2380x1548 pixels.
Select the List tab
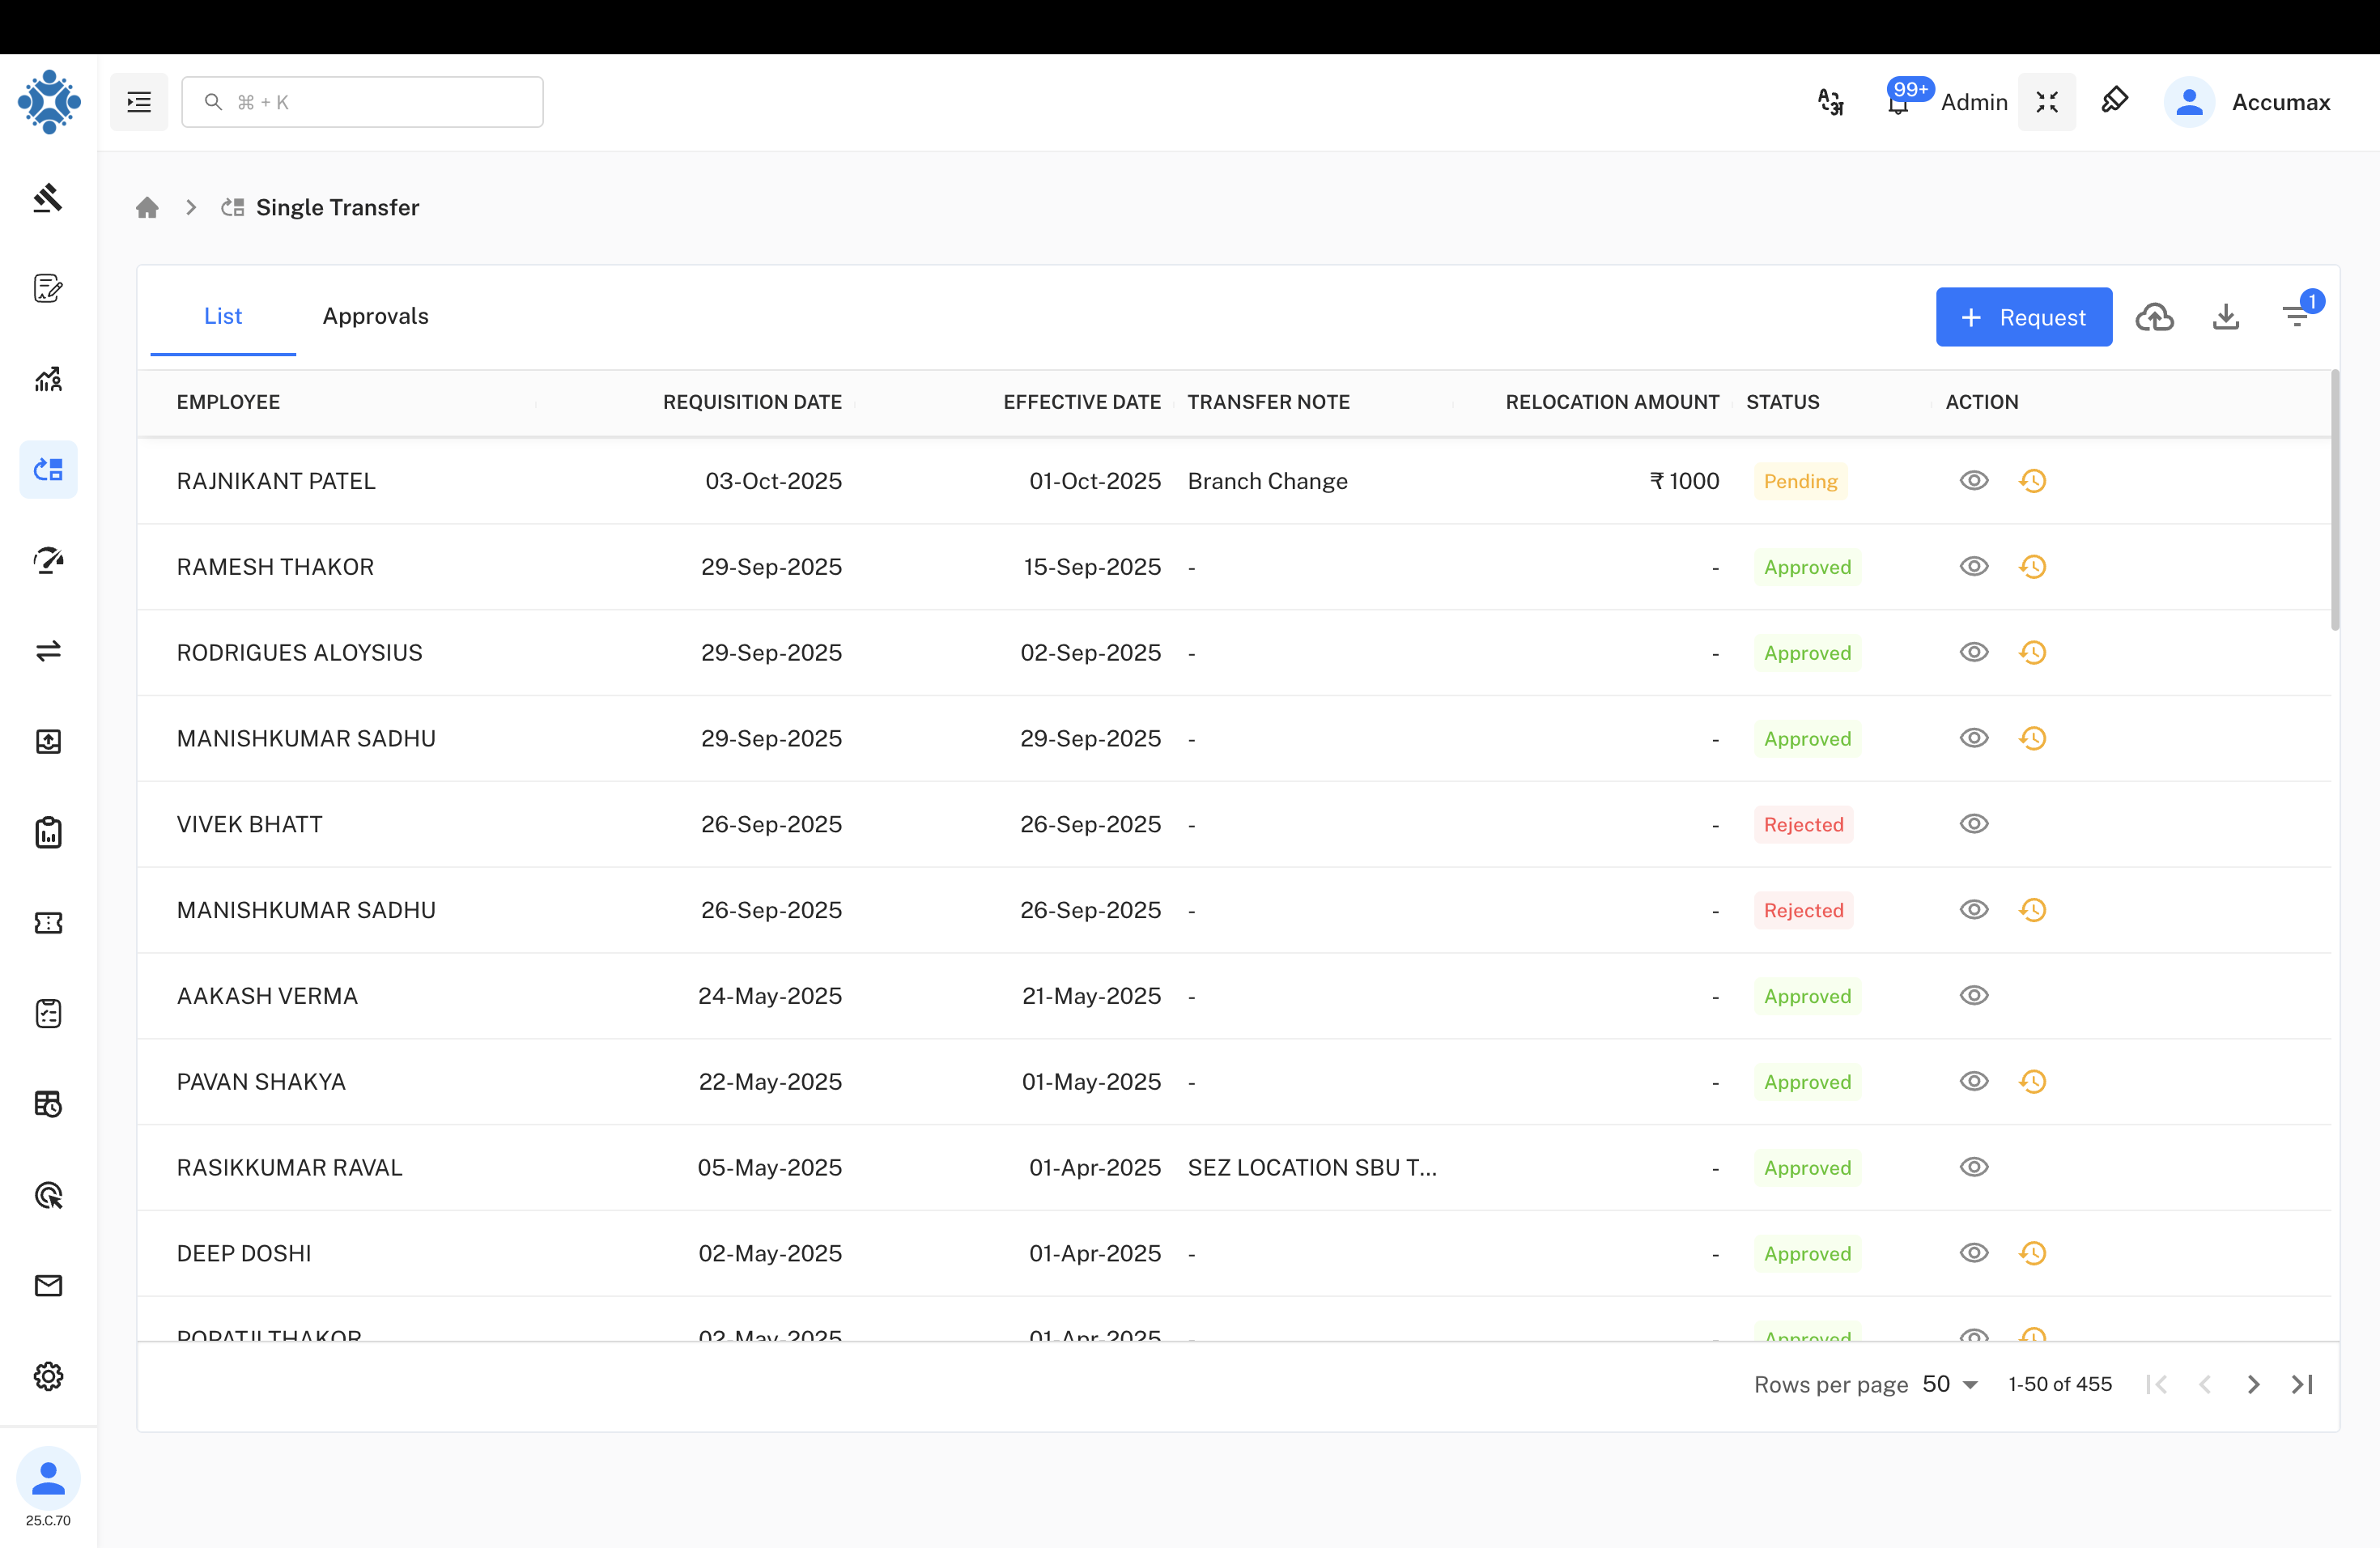click(222, 316)
